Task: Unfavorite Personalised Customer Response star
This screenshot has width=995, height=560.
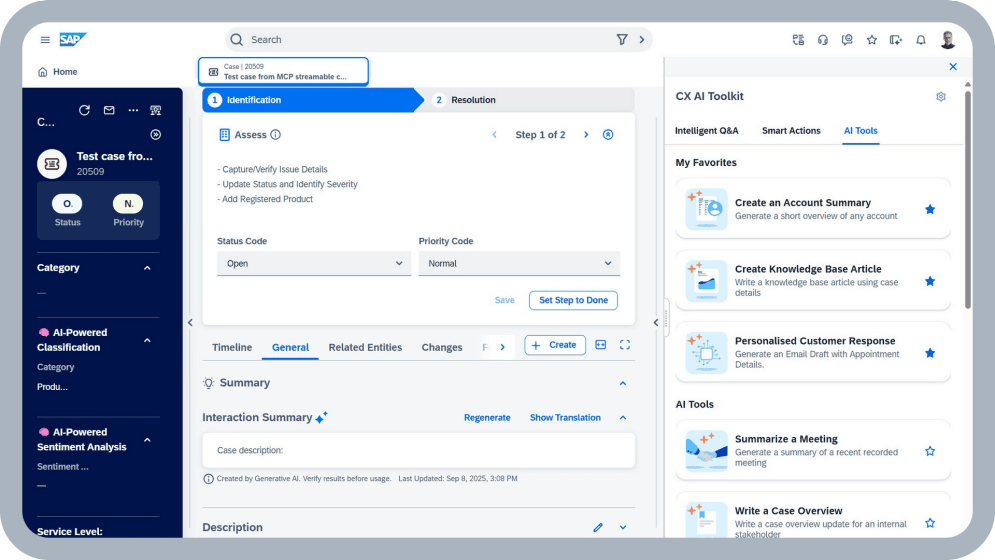Action: (930, 353)
